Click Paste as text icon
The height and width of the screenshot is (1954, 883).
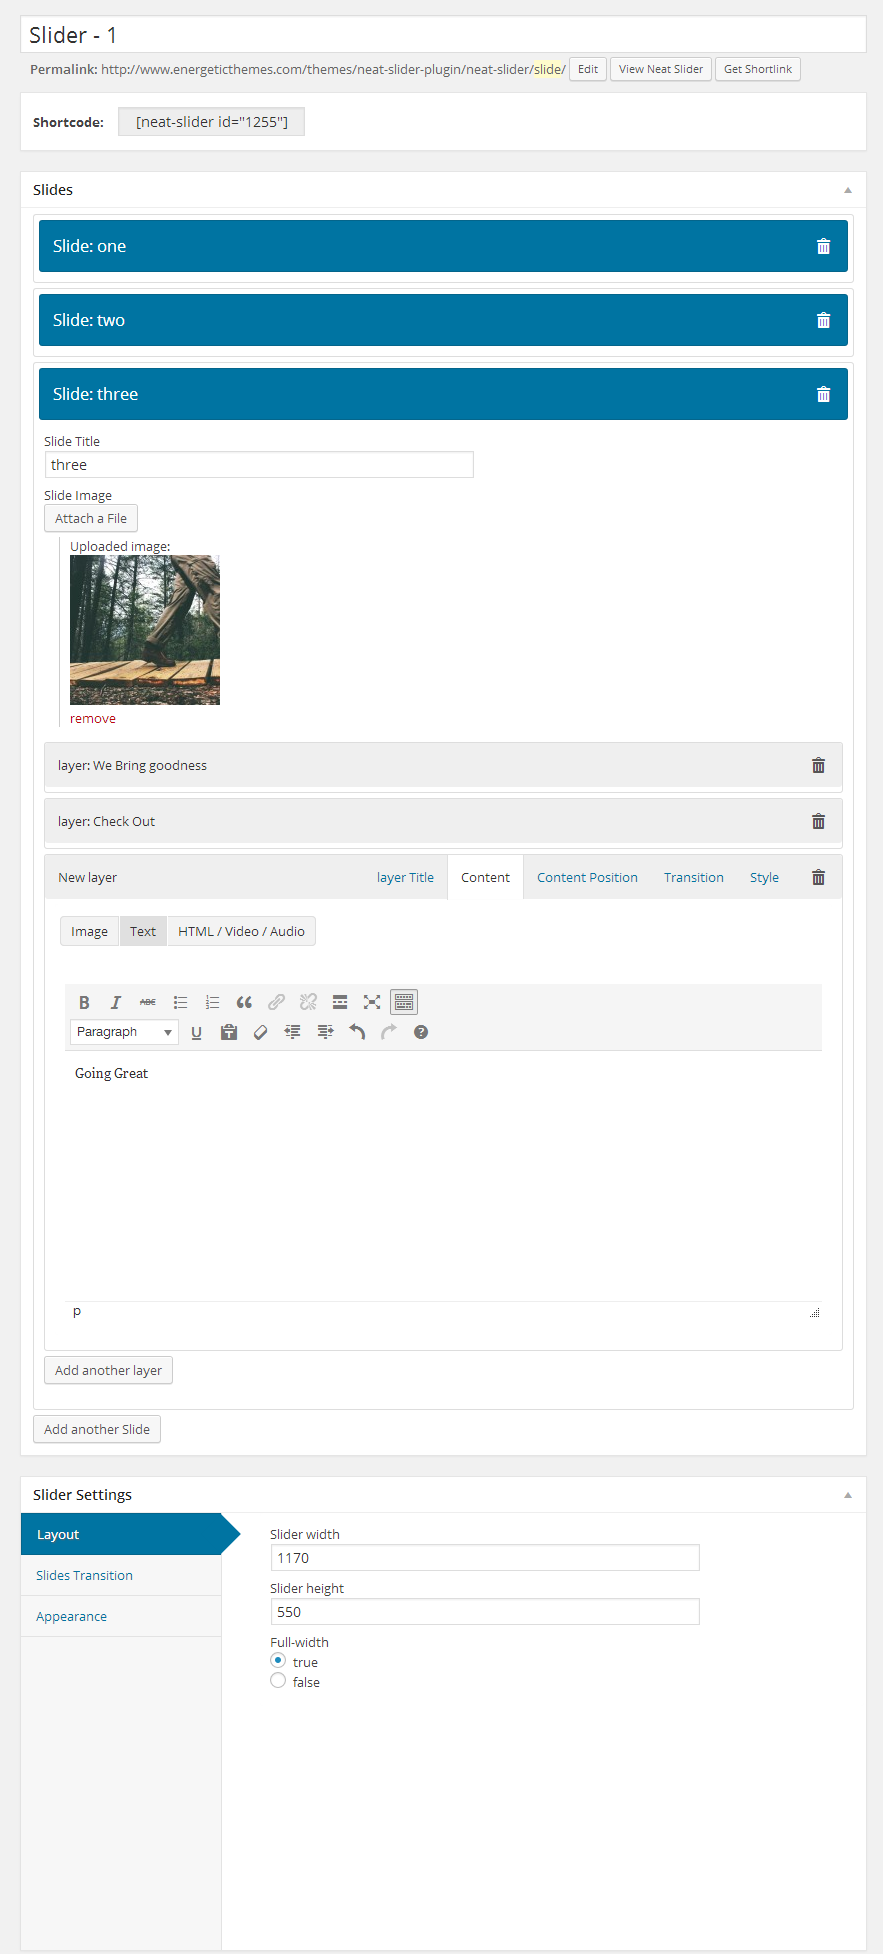click(x=229, y=1032)
